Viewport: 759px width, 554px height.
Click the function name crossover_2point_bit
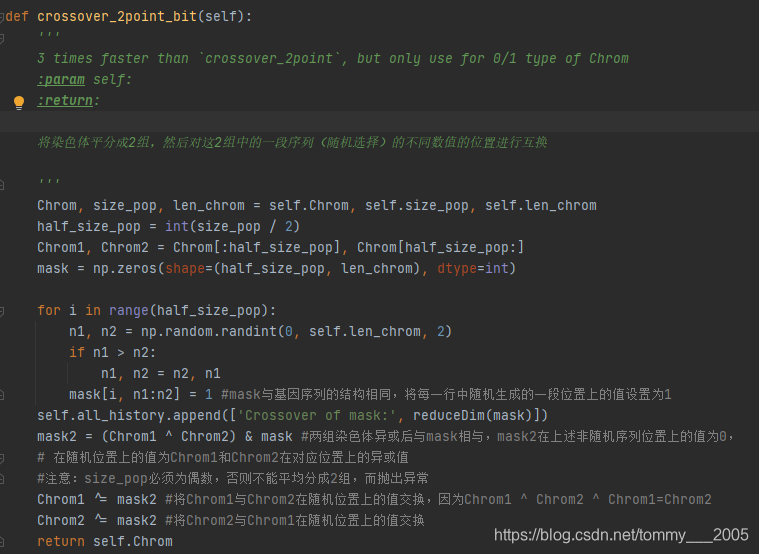(117, 16)
